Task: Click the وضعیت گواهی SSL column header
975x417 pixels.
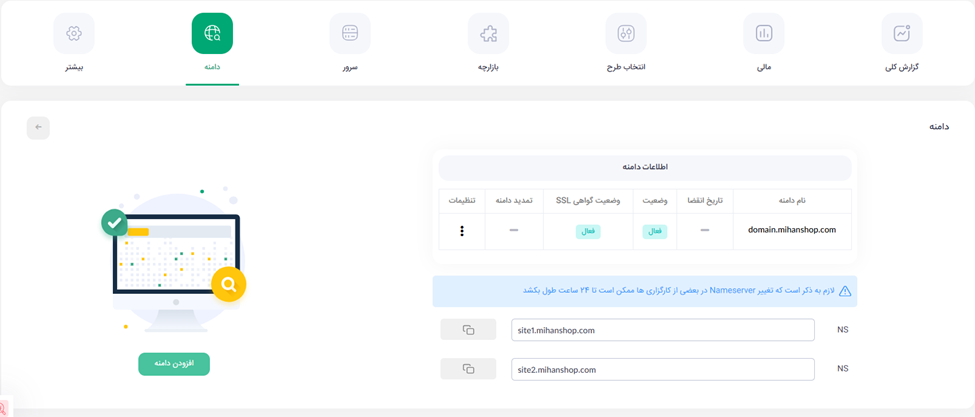Action: click(x=588, y=201)
